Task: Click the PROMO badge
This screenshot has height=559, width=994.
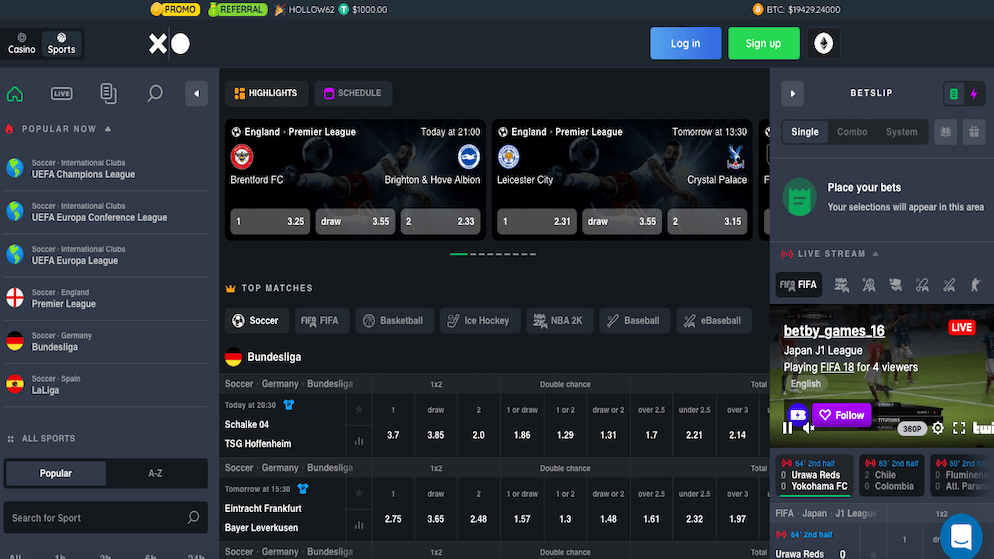Action: point(175,10)
